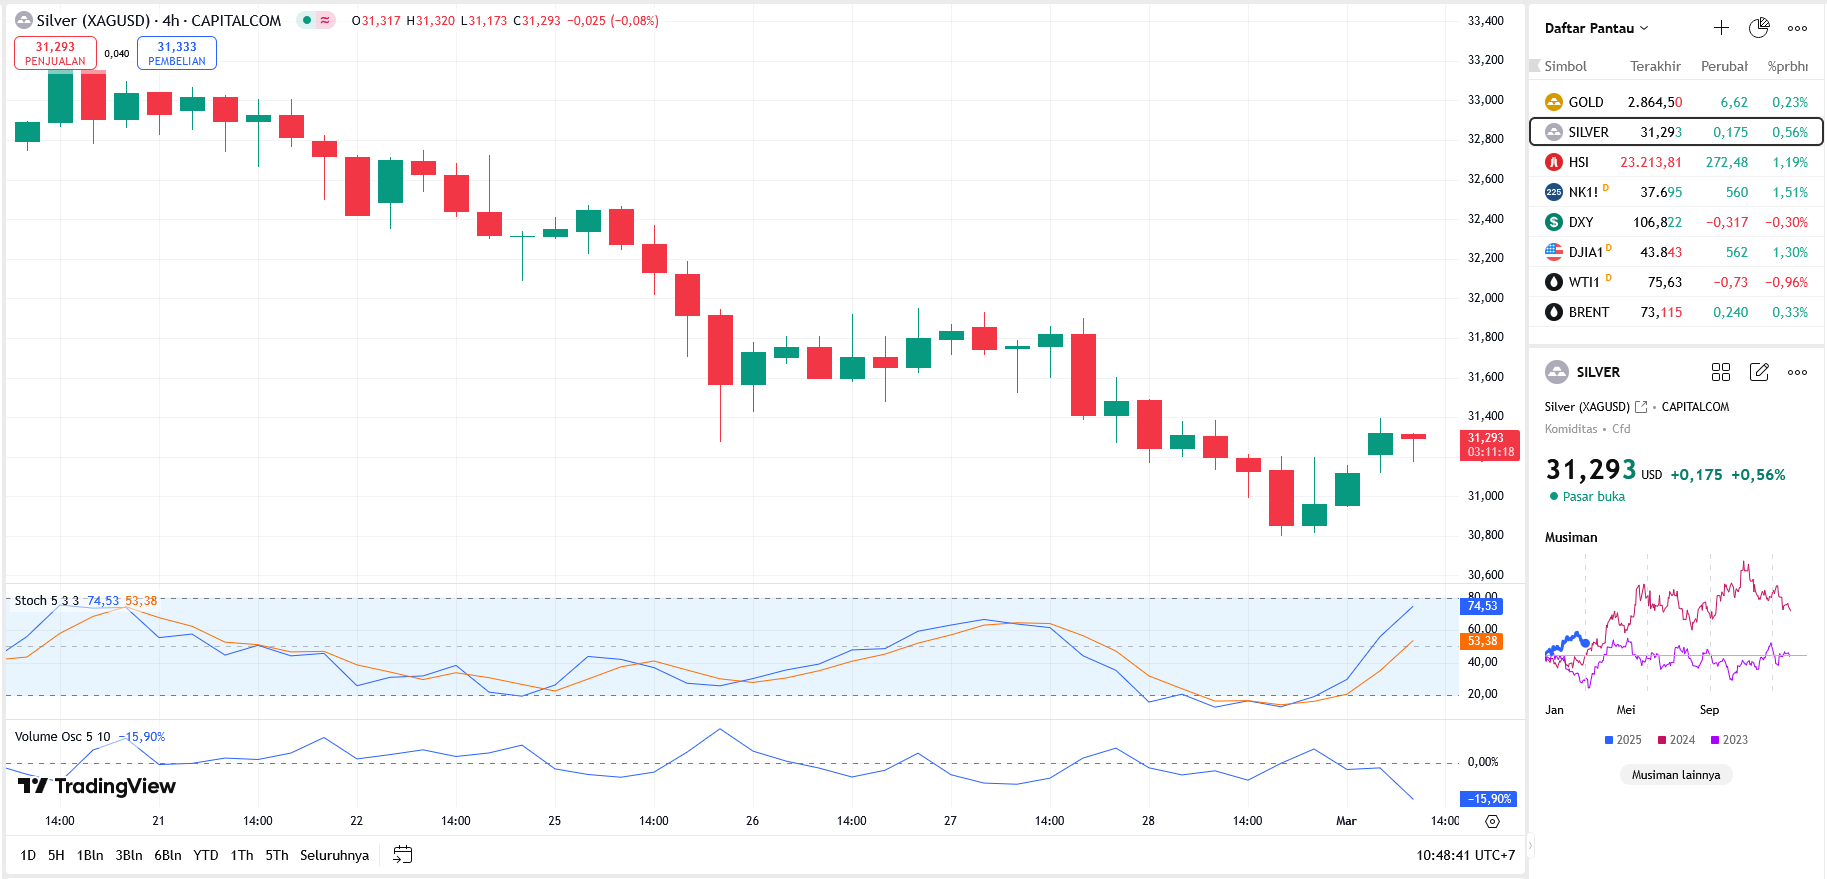Open the watchlist more options menu
Image resolution: width=1827 pixels, height=879 pixels.
pos(1797,28)
